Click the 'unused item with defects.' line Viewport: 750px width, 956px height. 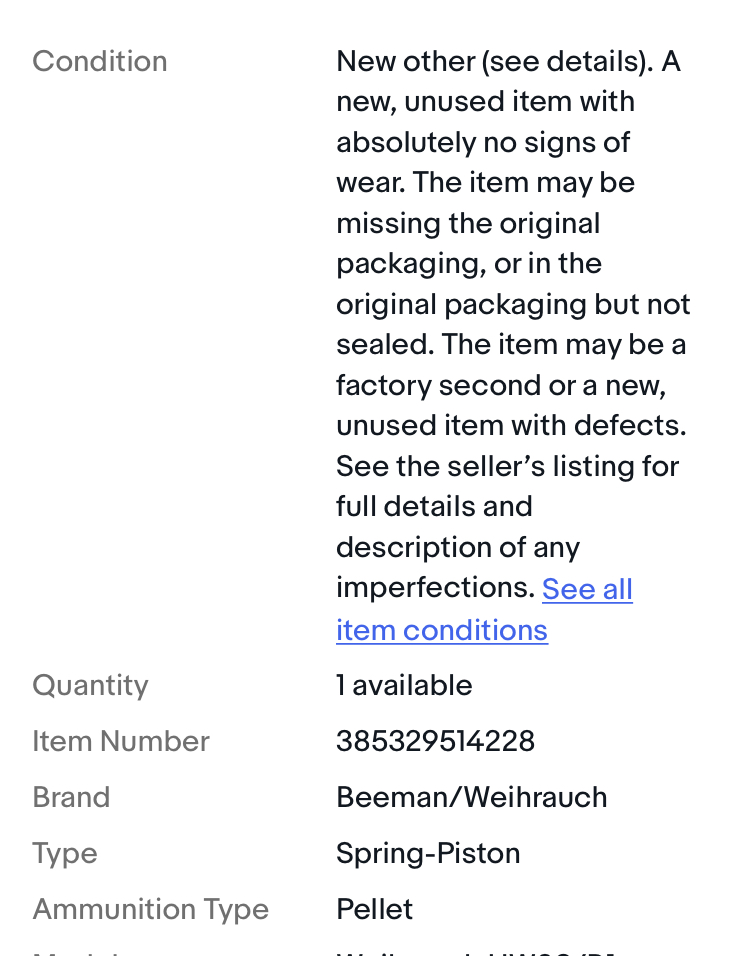point(511,426)
